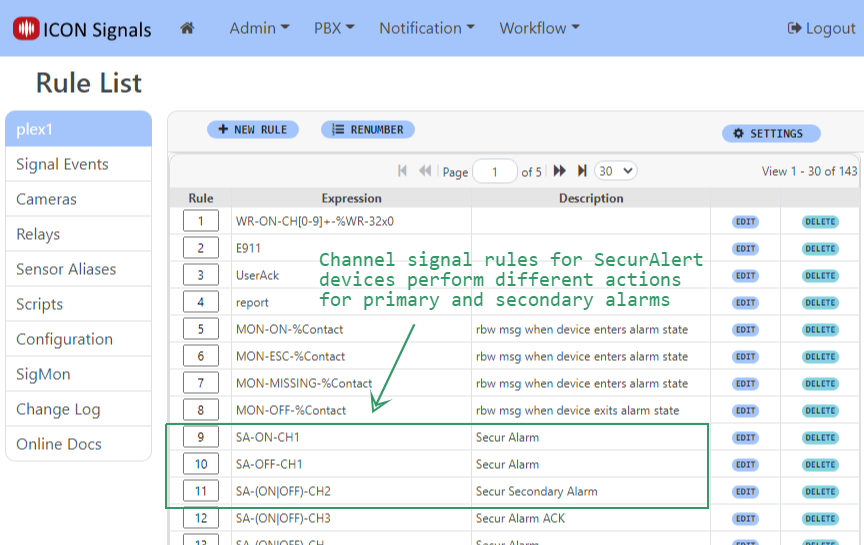Expand the Workflow menu
Viewport: 864px width, 545px height.
point(539,28)
